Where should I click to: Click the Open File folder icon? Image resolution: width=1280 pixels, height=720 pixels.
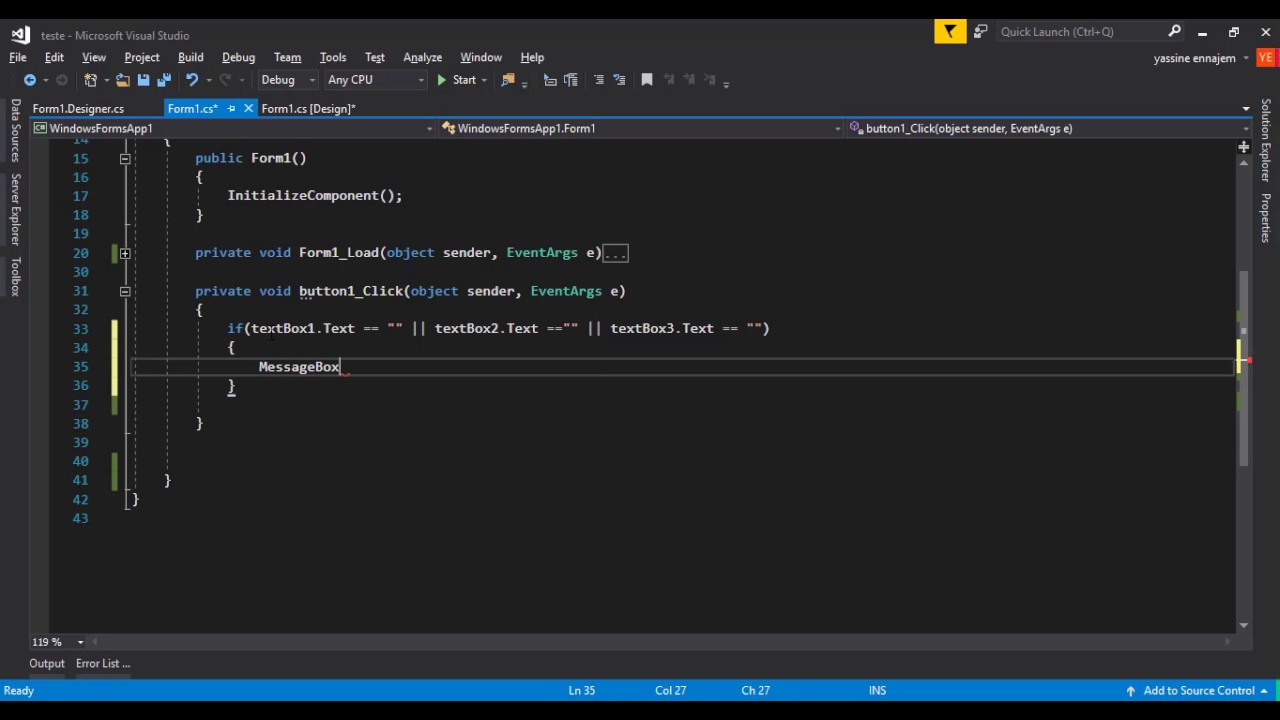(x=122, y=80)
